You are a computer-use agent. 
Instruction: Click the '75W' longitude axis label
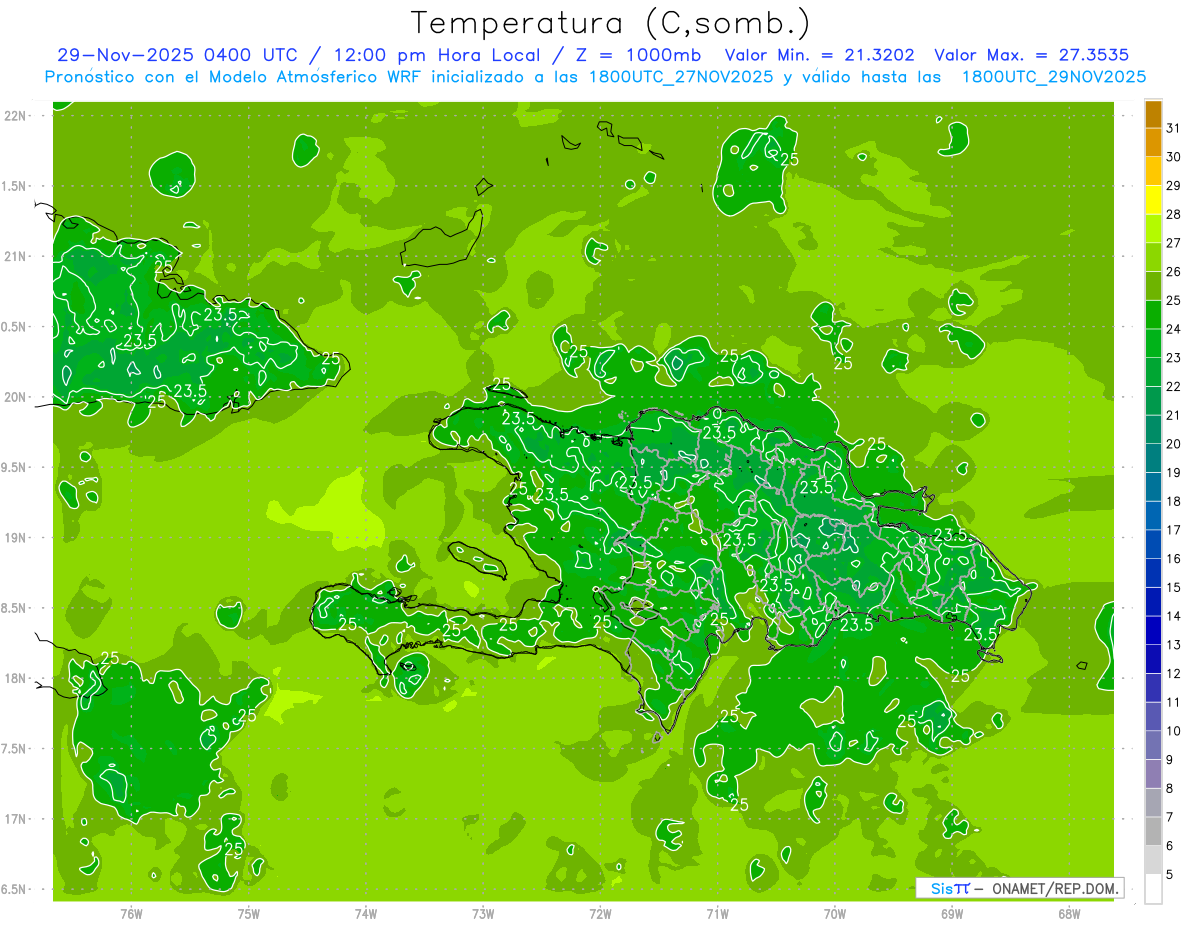(x=249, y=914)
